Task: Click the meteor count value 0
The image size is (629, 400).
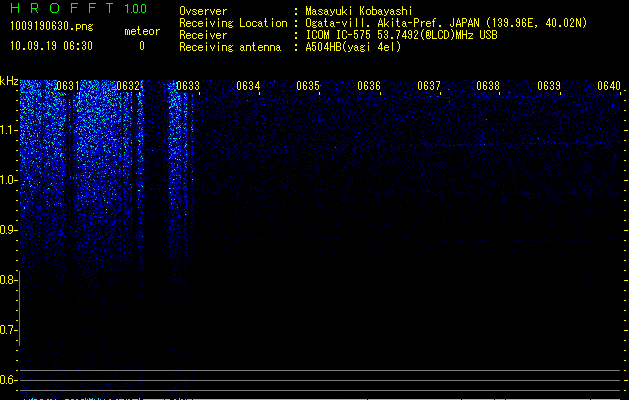Action: pyautogui.click(x=142, y=46)
